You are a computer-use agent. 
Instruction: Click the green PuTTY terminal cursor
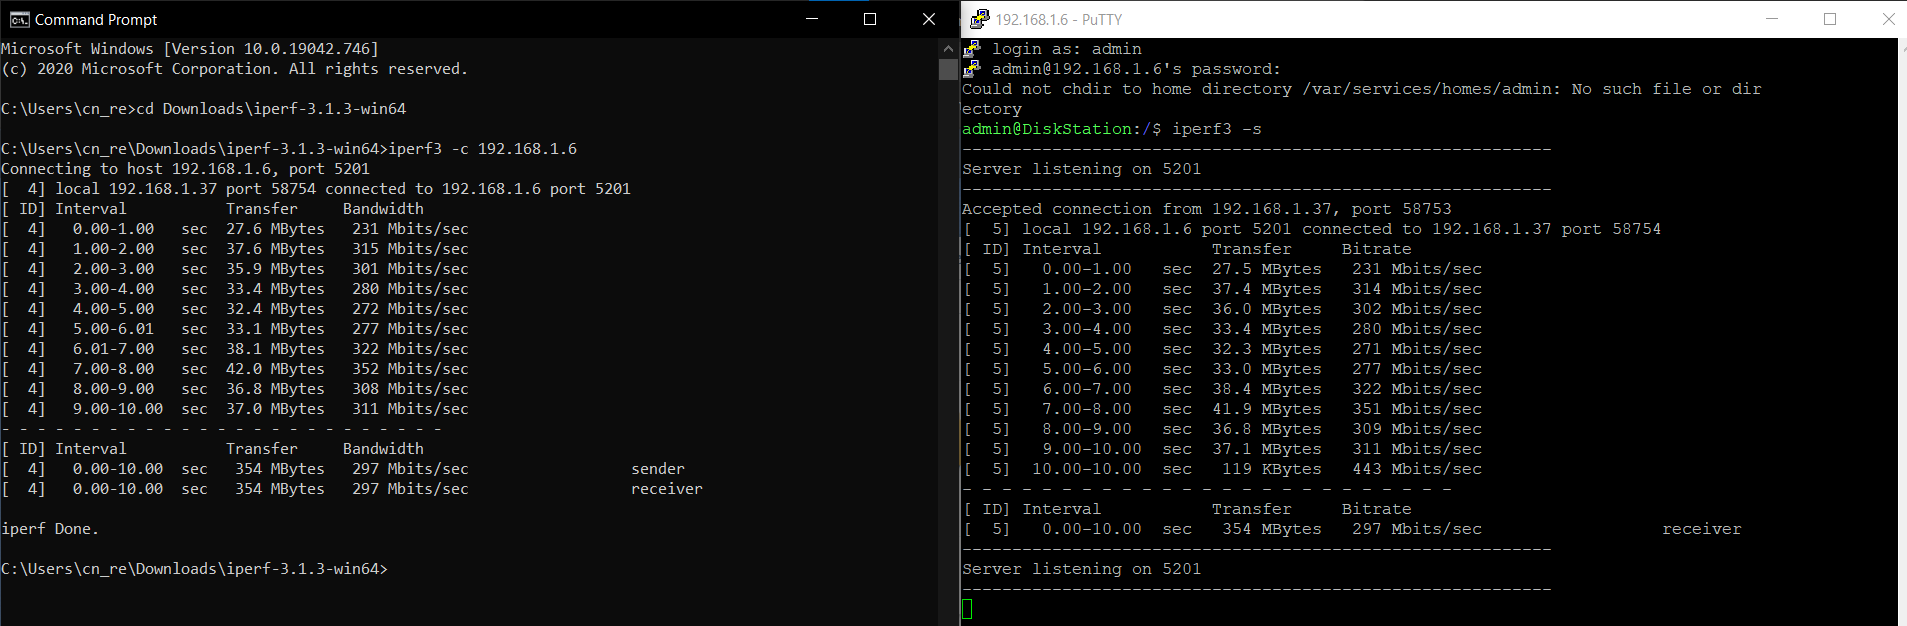pos(967,609)
